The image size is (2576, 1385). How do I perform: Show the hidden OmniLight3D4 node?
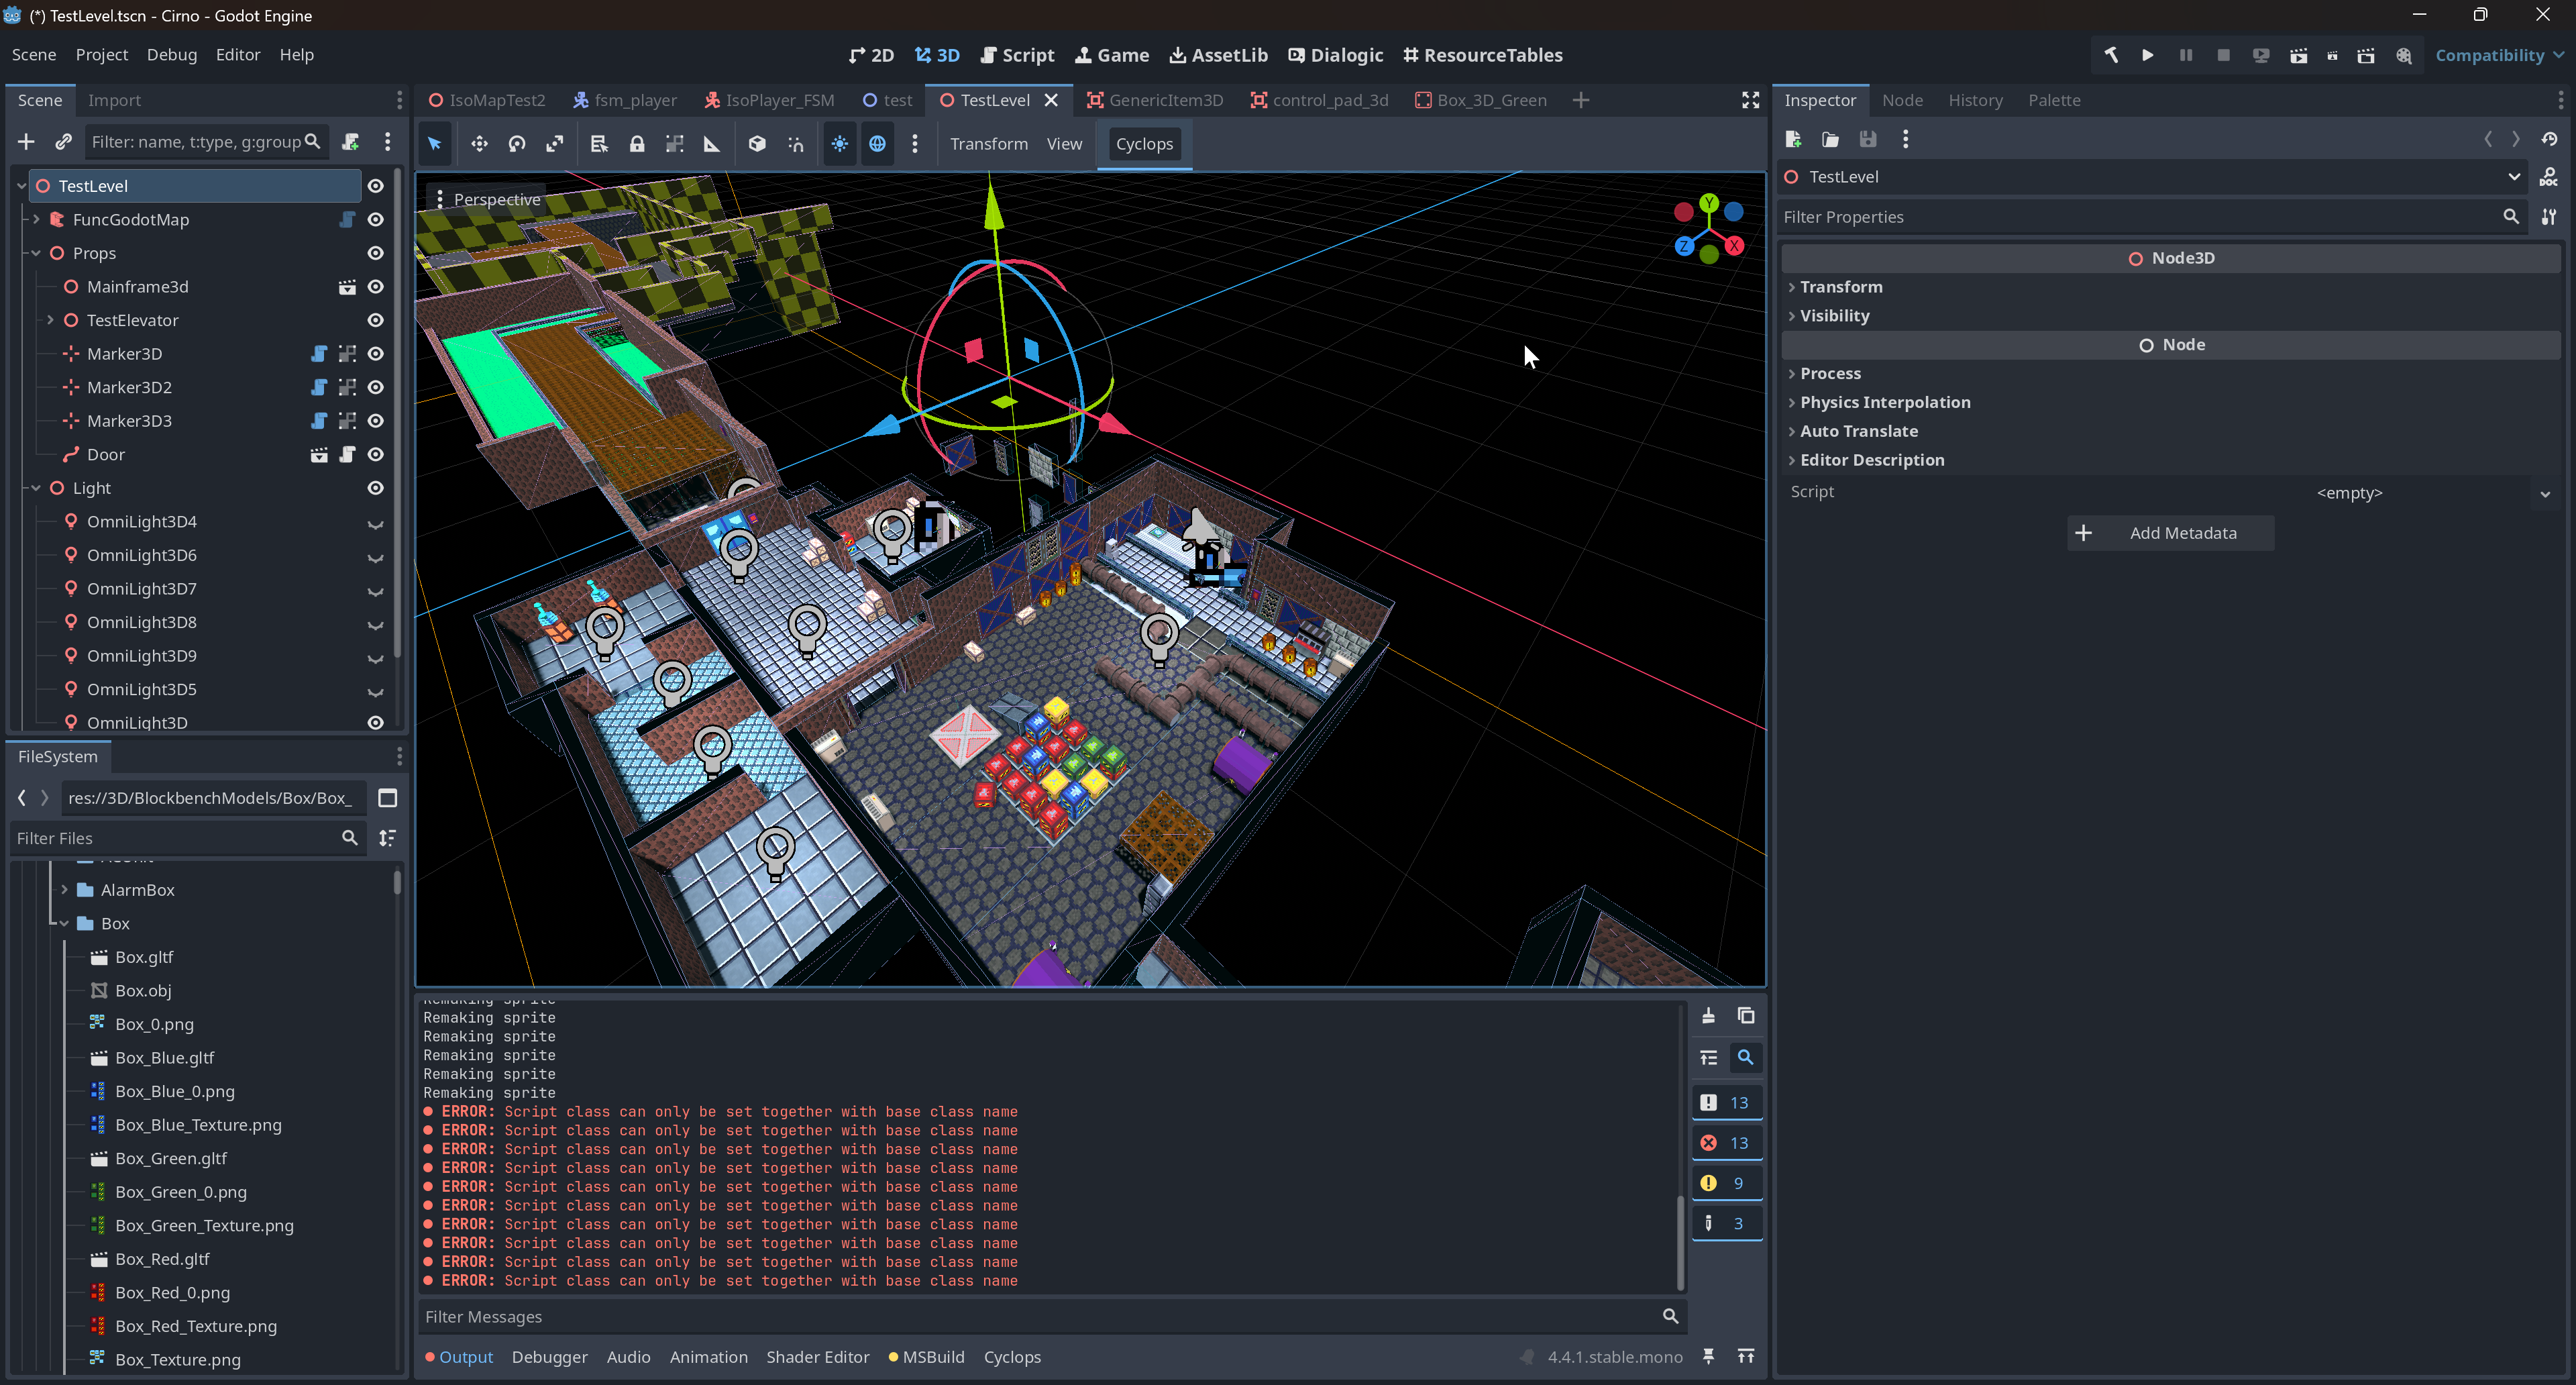[375, 523]
